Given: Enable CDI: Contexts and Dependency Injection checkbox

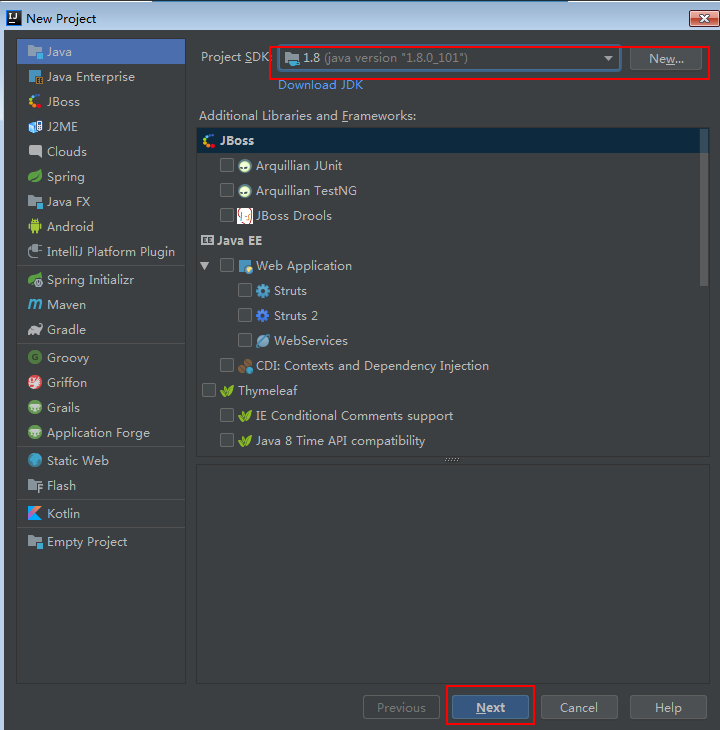Looking at the screenshot, I should tap(227, 365).
